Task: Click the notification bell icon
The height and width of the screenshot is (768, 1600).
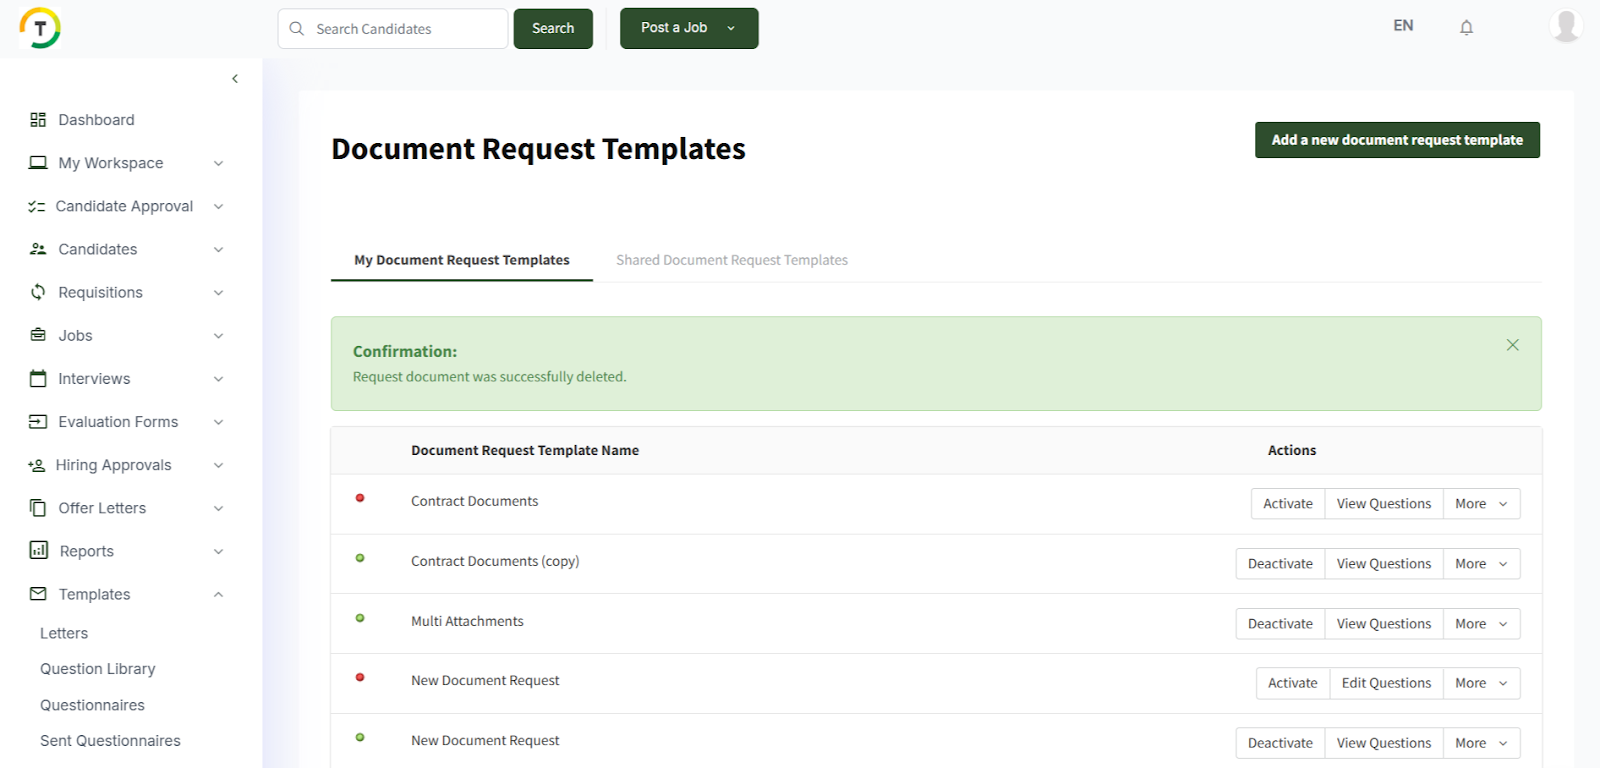Action: pyautogui.click(x=1466, y=28)
